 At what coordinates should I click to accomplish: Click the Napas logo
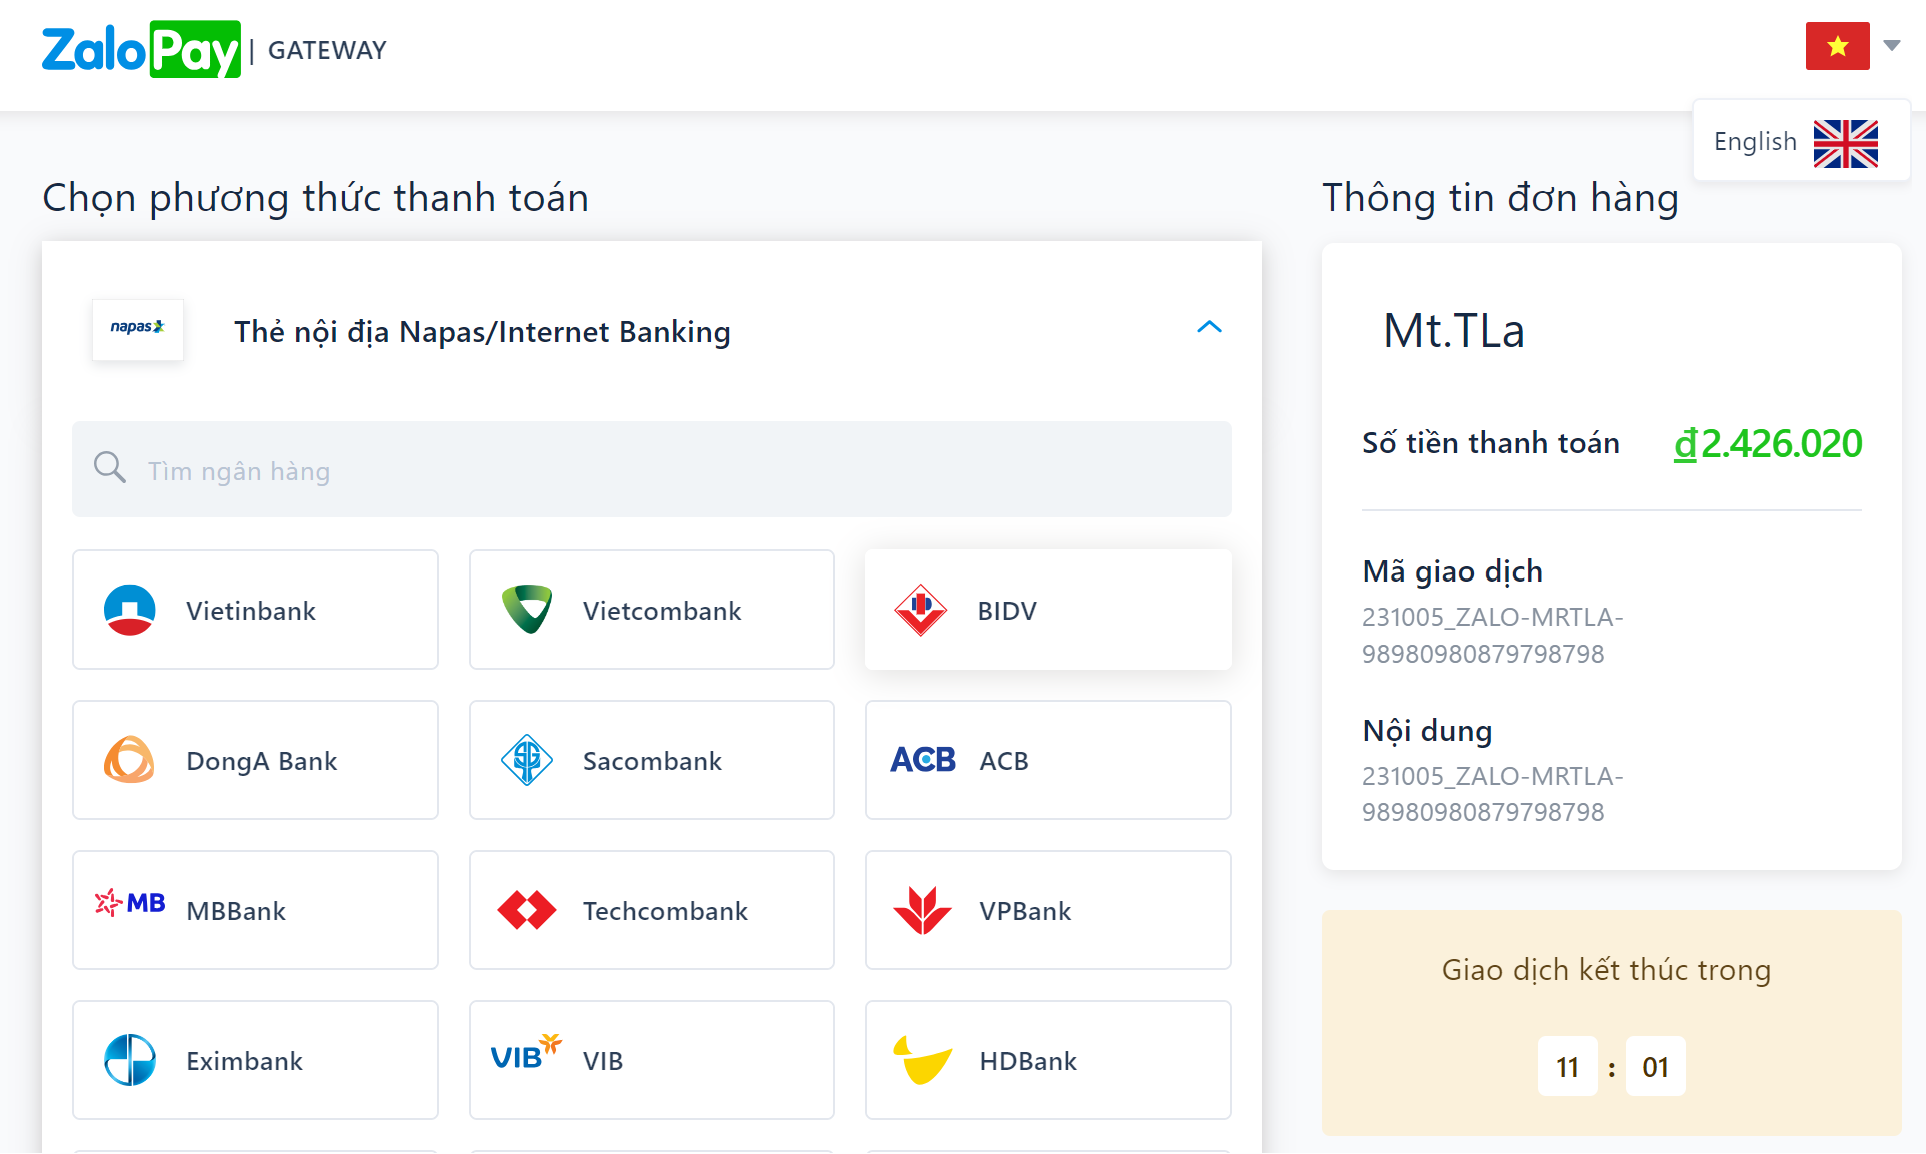coord(138,328)
